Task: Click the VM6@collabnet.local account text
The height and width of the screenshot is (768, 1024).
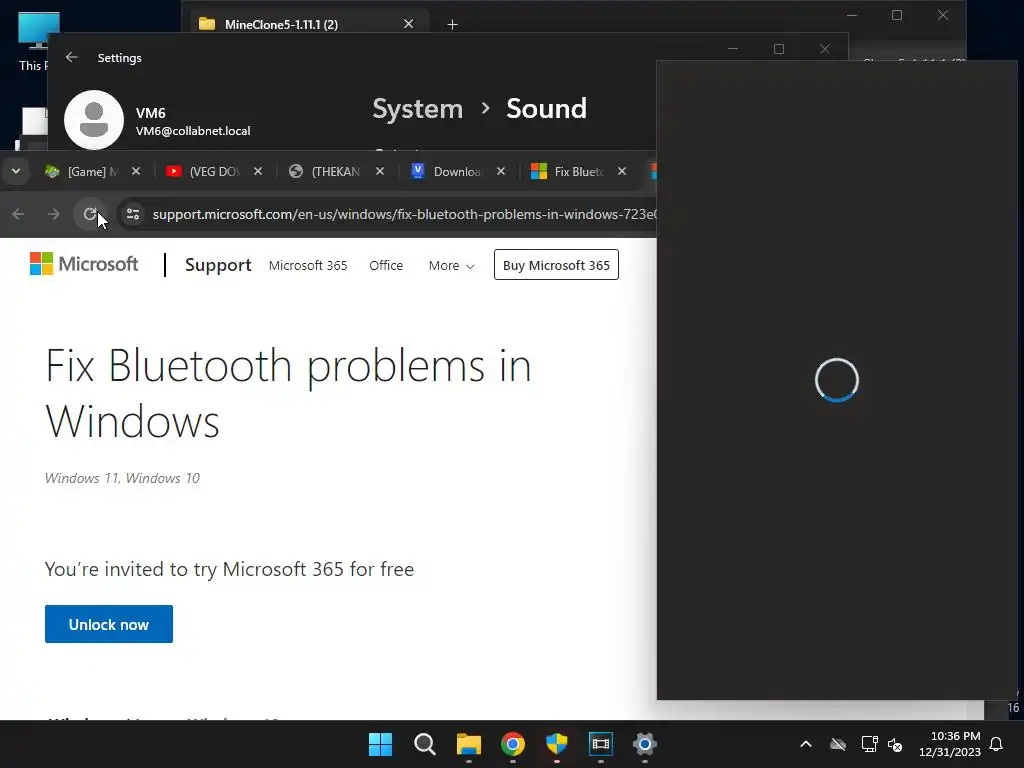Action: click(193, 131)
